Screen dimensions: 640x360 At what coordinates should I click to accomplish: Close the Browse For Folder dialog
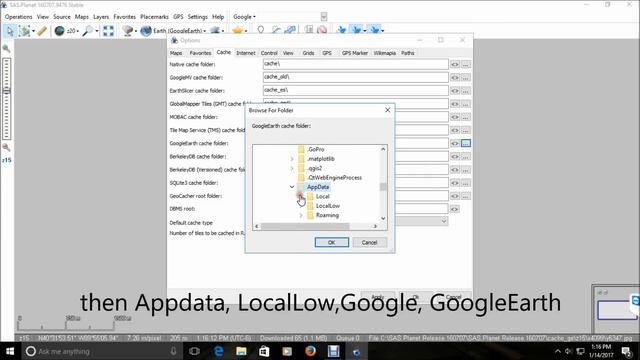point(387,110)
